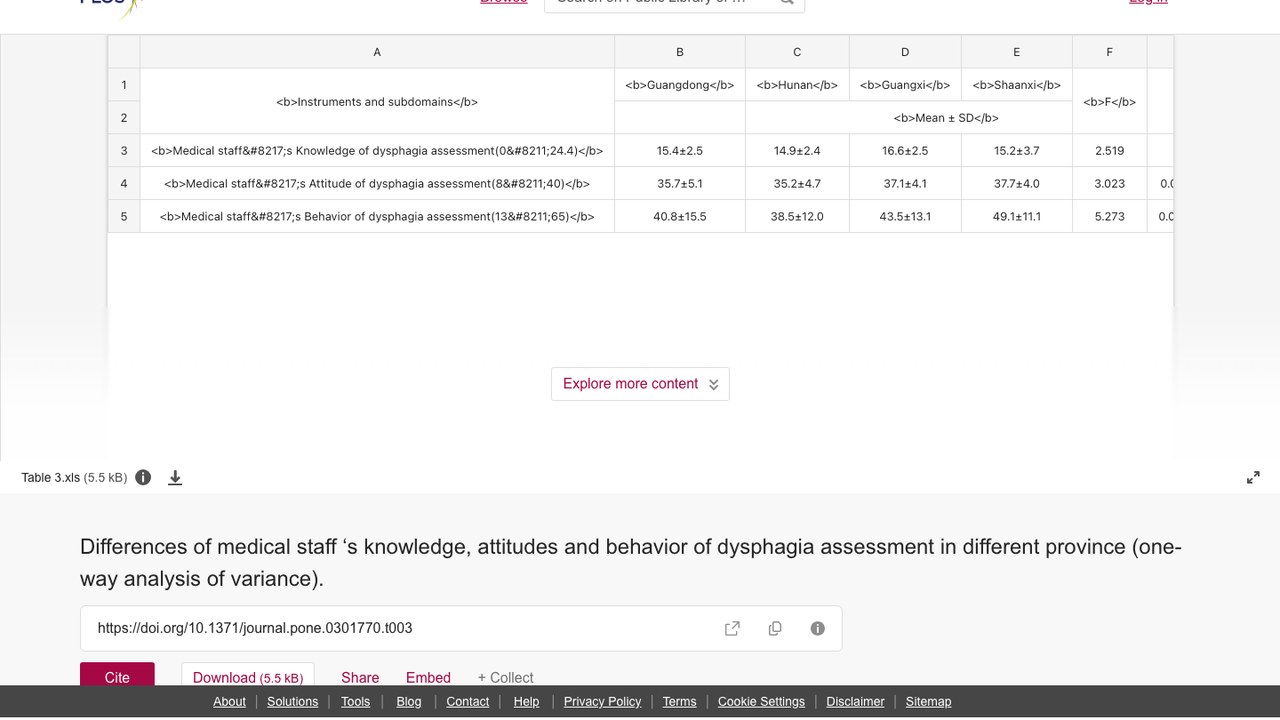Viewport: 1280px width, 720px height.
Task: Download Table 3.xls via the arrow icon
Action: (175, 478)
